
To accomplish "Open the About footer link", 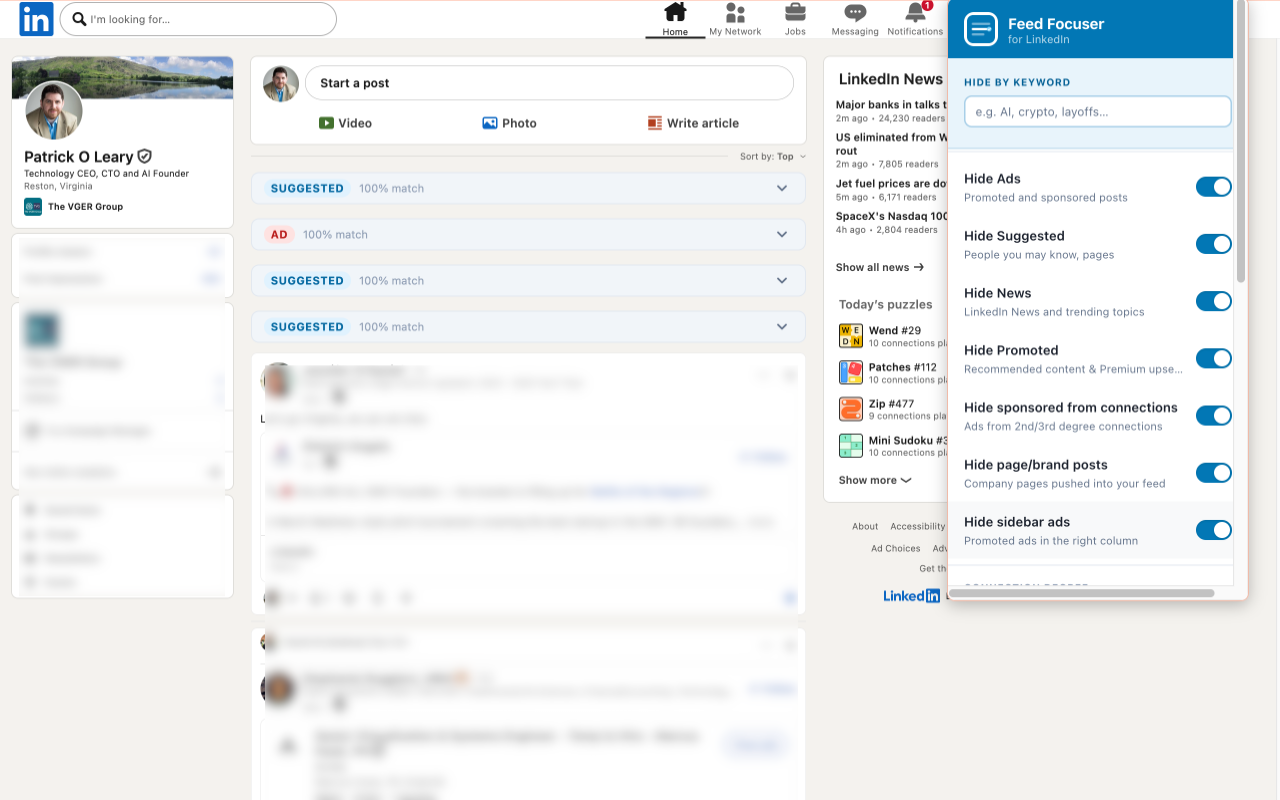I will tap(865, 526).
